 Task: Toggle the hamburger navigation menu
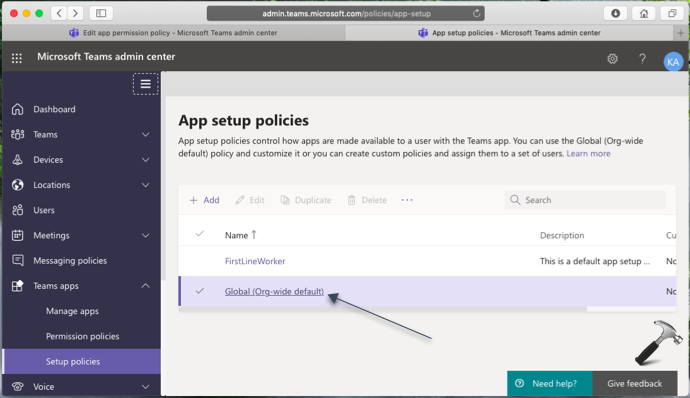pos(146,84)
